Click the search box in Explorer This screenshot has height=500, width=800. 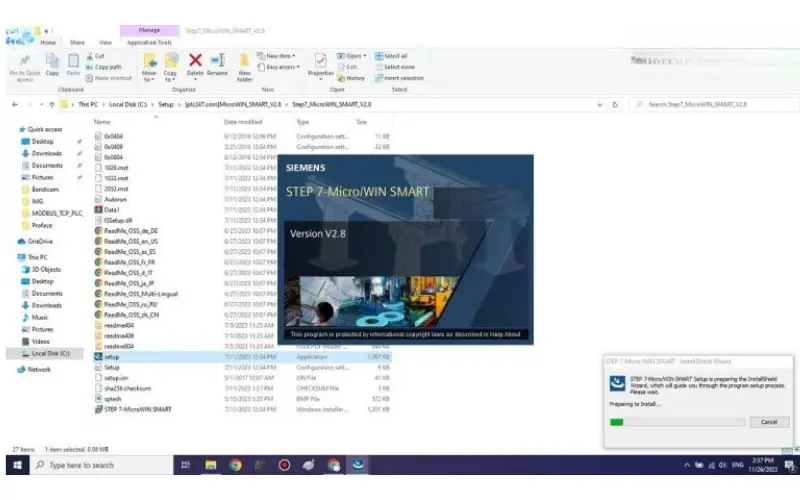(714, 104)
